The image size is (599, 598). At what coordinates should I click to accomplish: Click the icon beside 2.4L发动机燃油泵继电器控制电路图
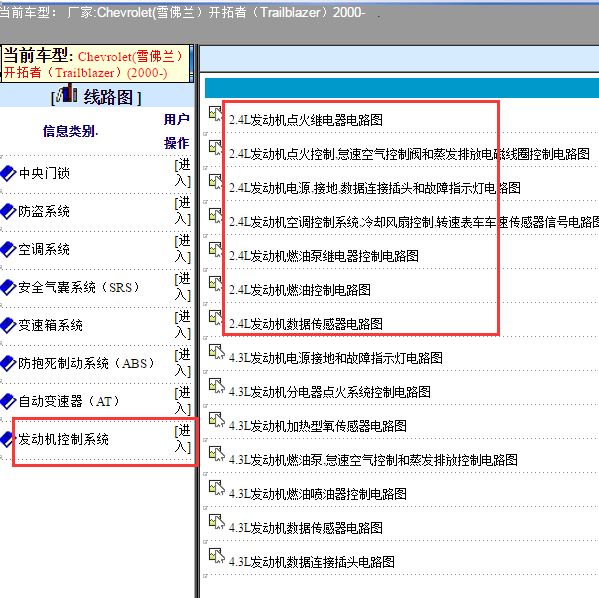[215, 250]
